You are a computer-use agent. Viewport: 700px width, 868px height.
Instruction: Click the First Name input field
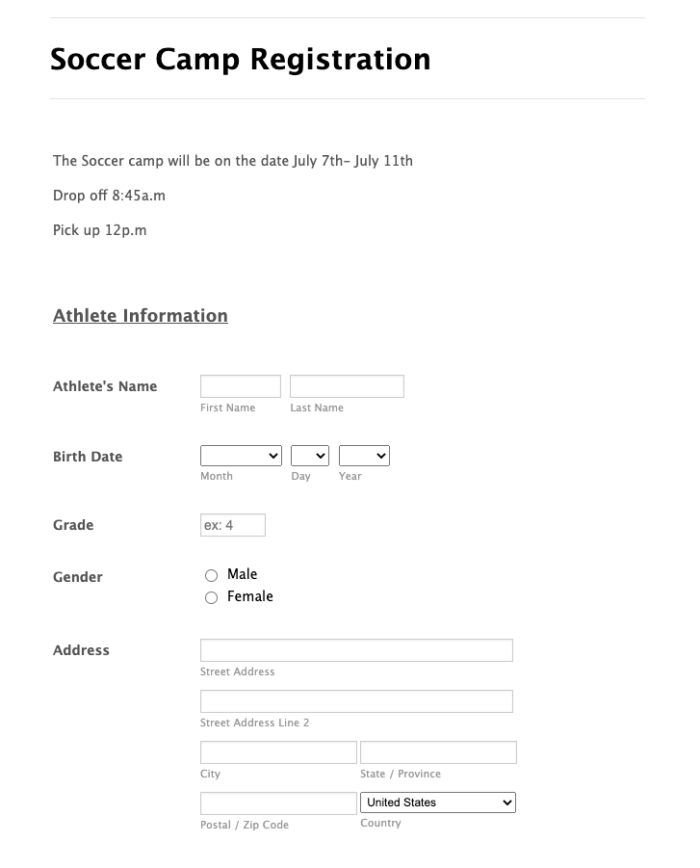[x=241, y=387]
